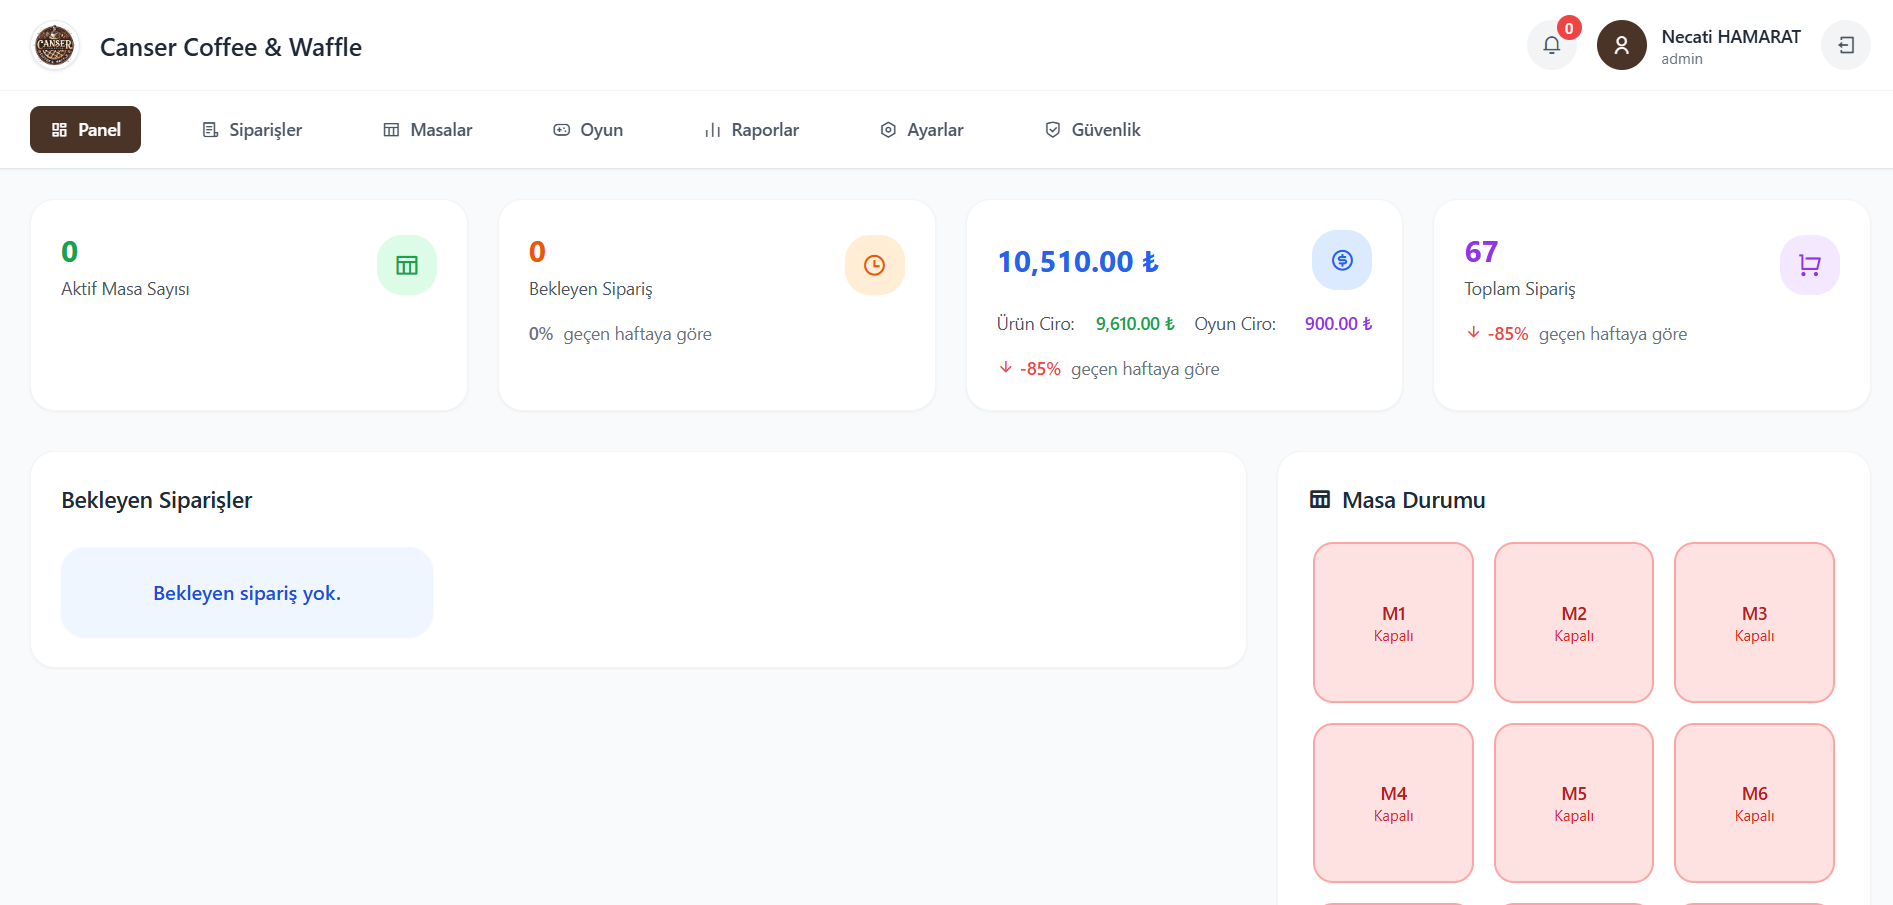
Task: Switch to the Masalar tab
Action: coord(428,130)
